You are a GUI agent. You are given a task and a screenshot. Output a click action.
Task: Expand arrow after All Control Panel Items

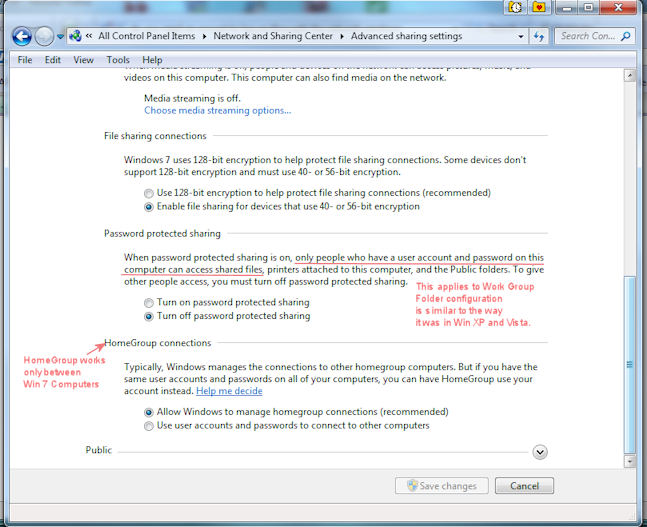click(204, 36)
